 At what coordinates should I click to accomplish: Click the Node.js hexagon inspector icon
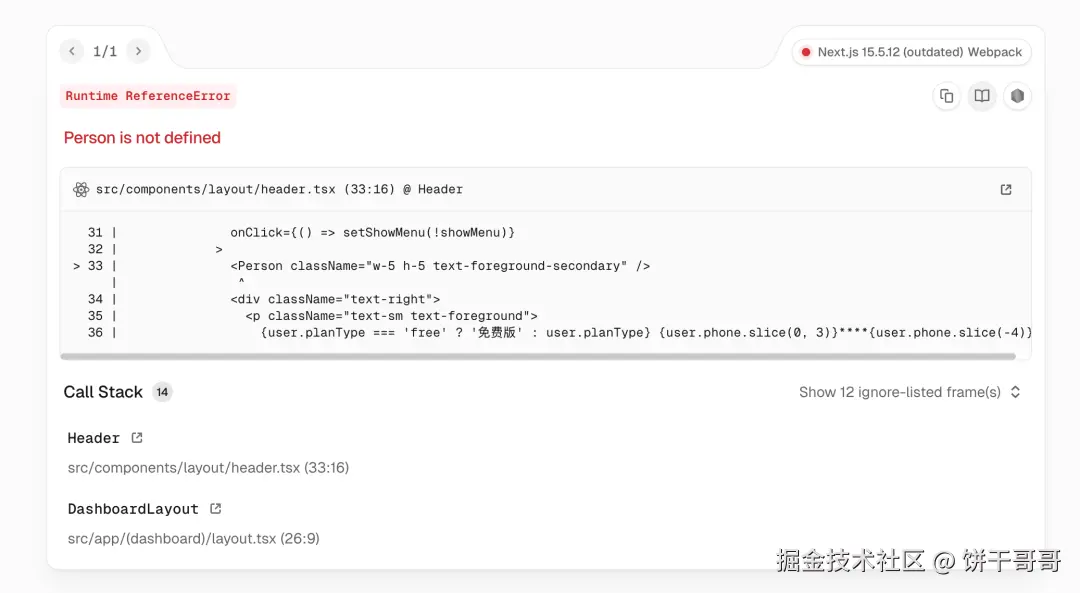point(1017,96)
